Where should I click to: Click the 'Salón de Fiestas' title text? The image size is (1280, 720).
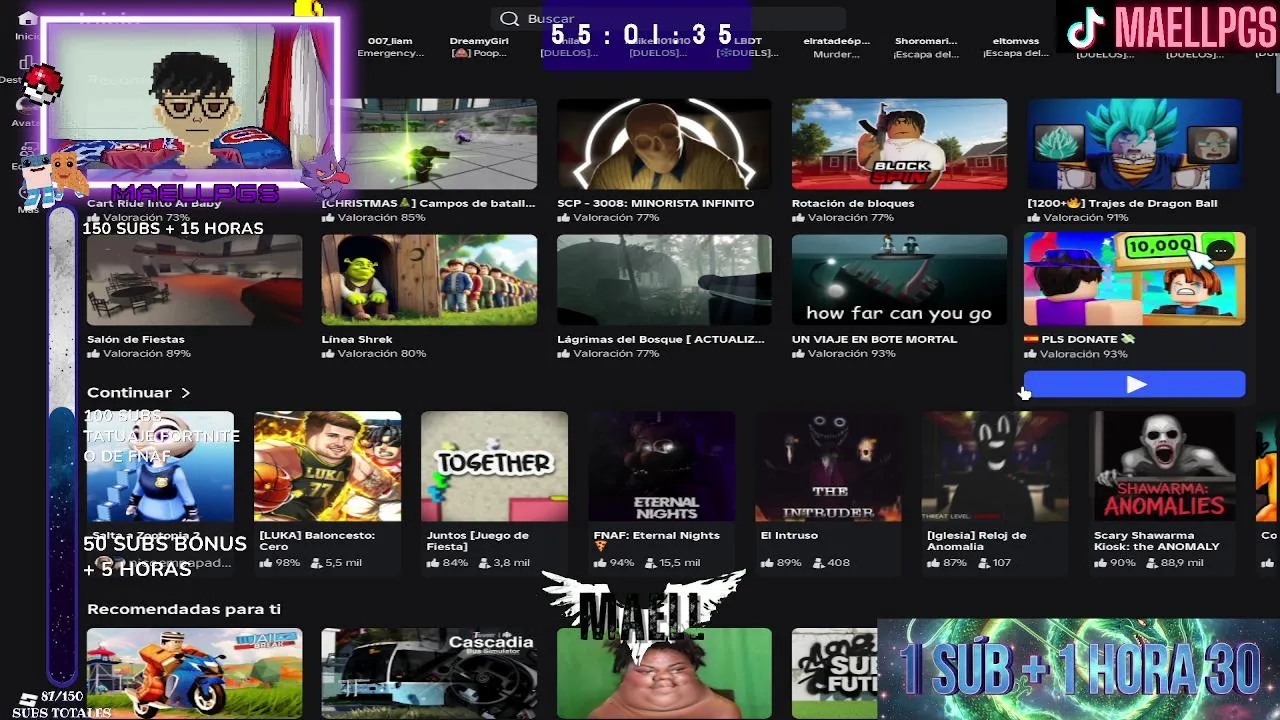[136, 339]
